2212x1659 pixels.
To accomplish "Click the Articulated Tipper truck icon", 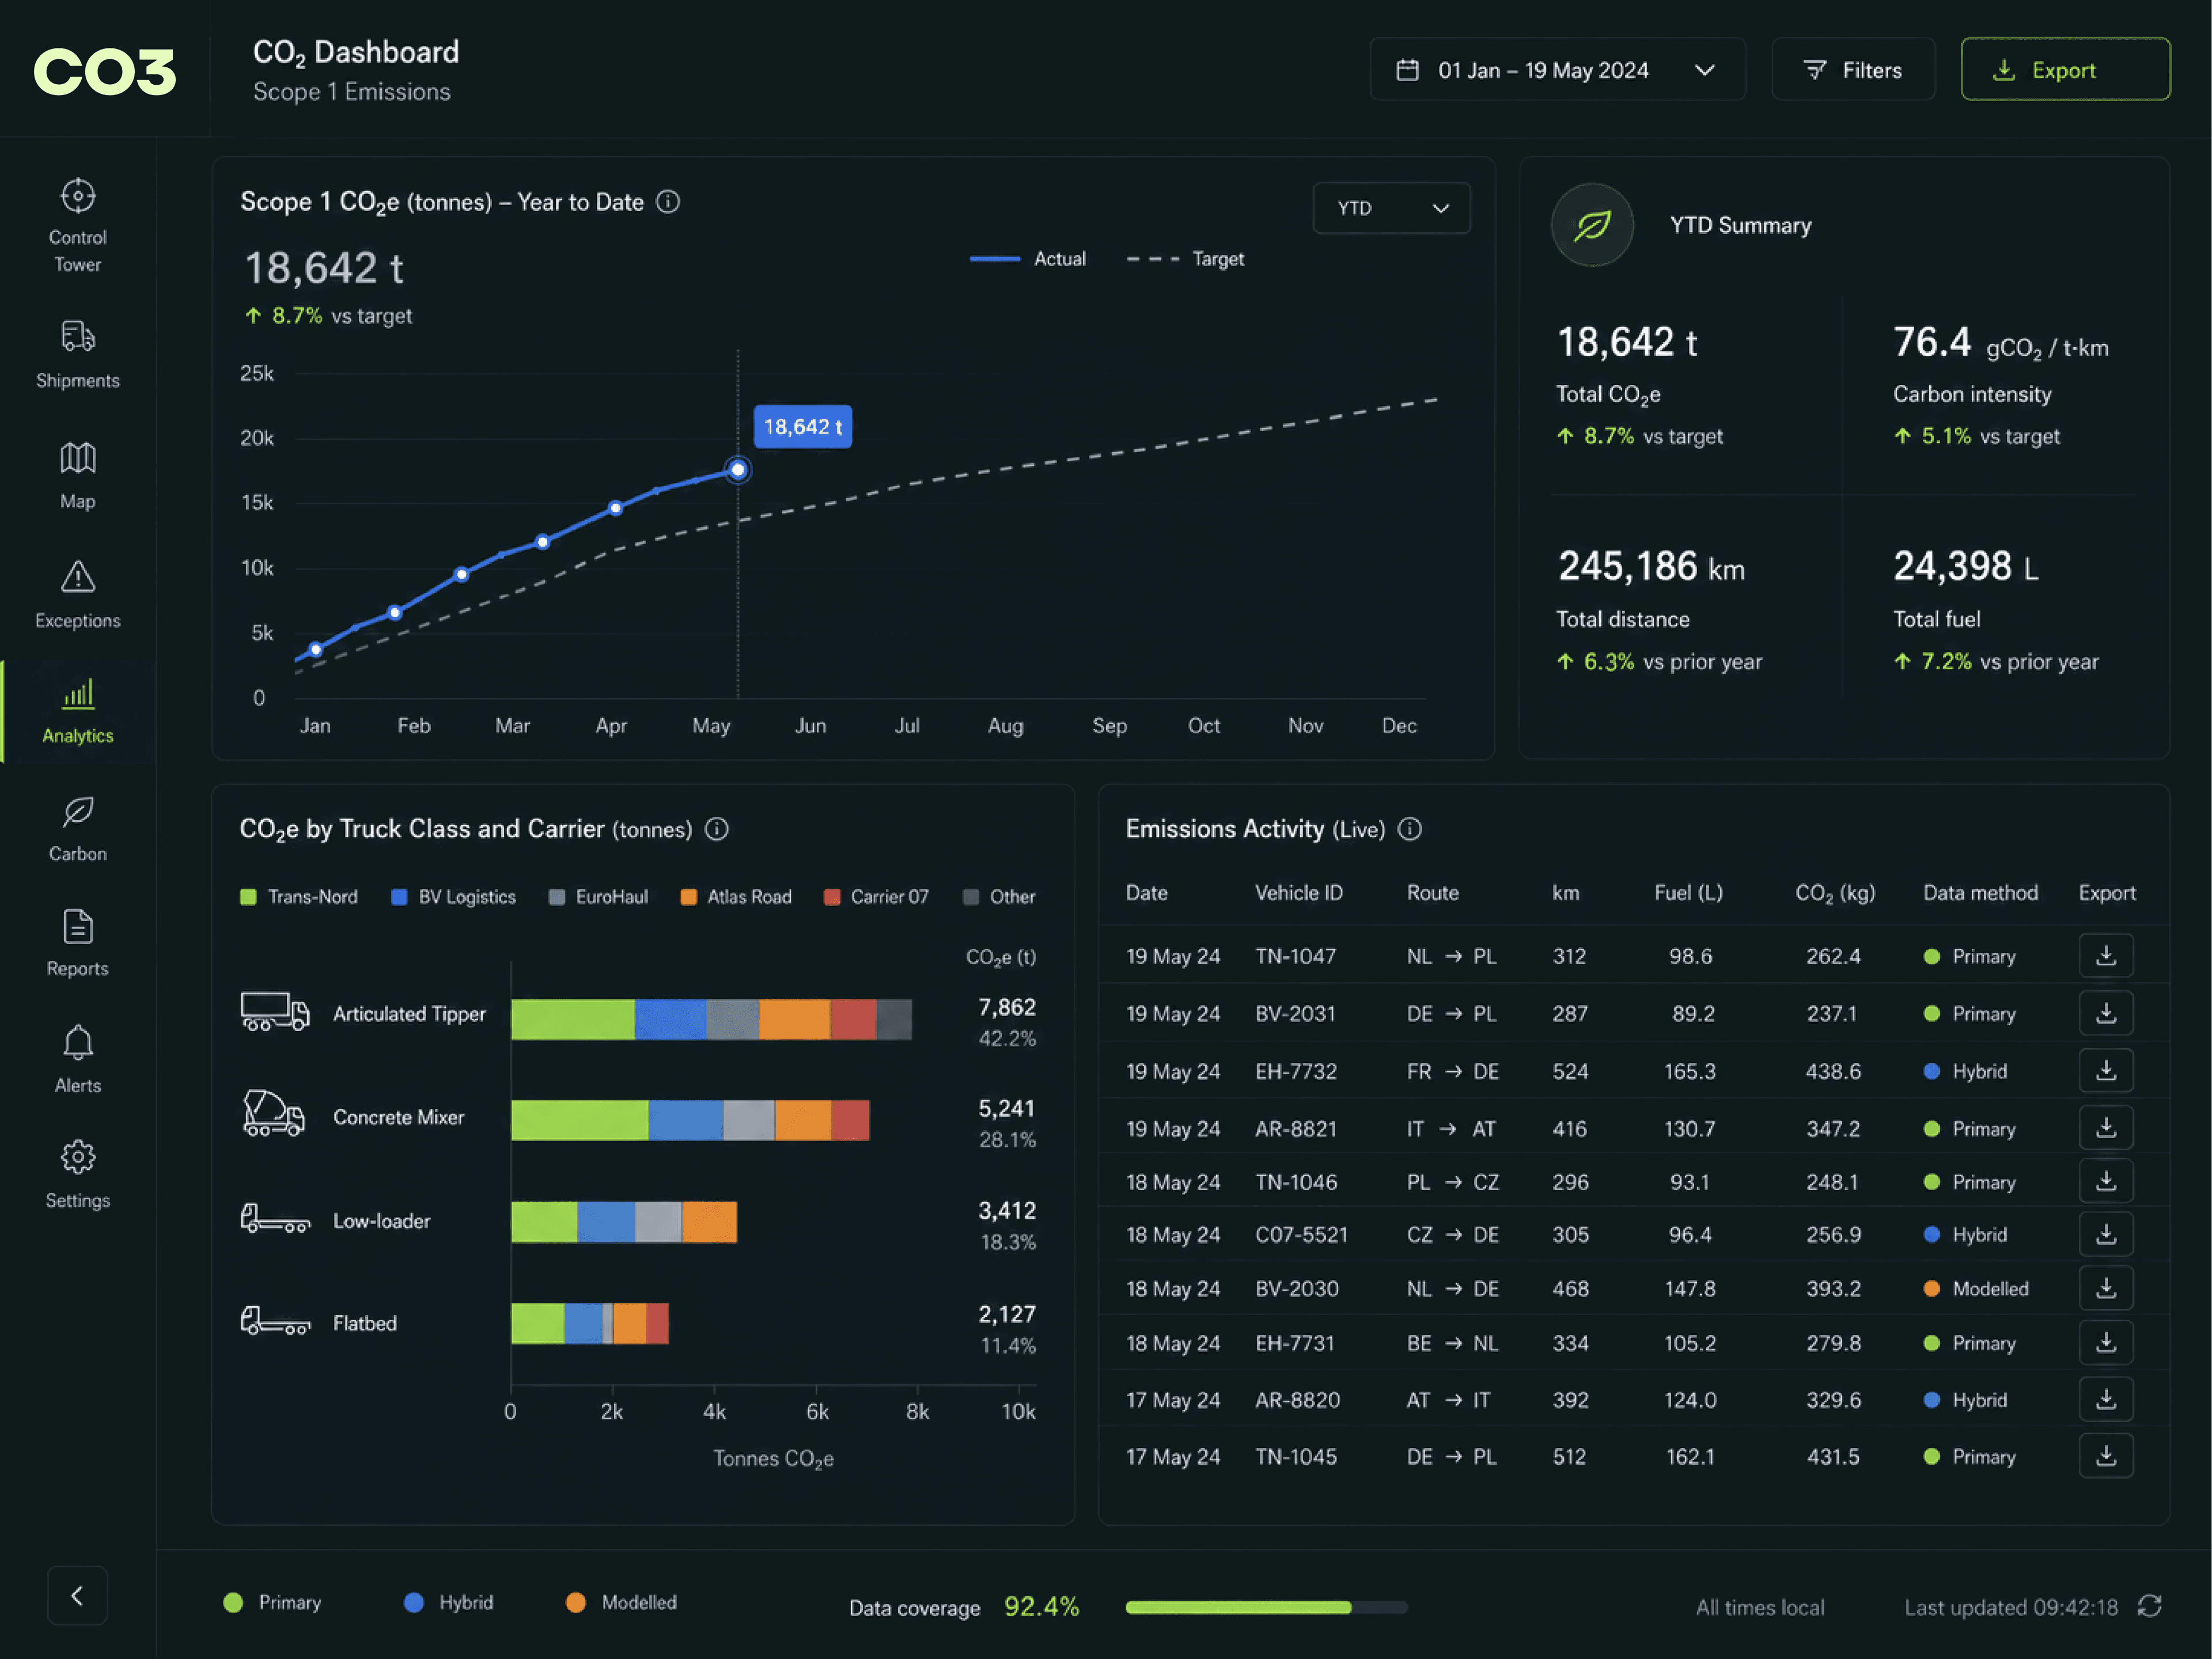I will coord(275,1012).
